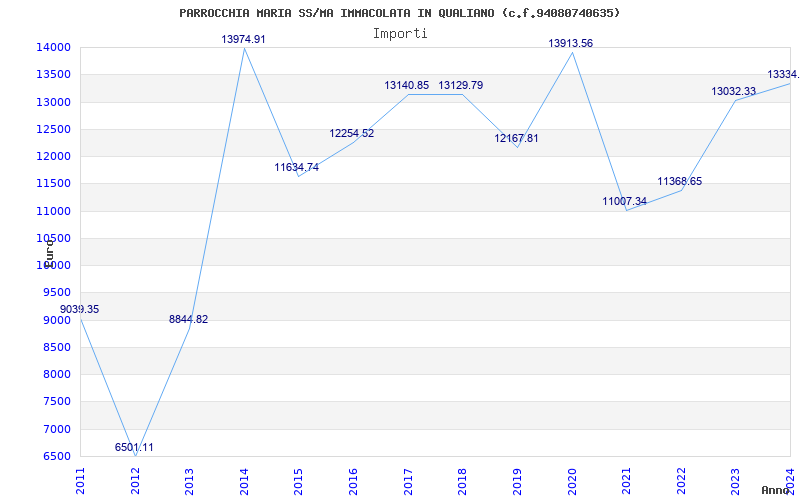Select the x-axis year label 2022

[x=681, y=482]
